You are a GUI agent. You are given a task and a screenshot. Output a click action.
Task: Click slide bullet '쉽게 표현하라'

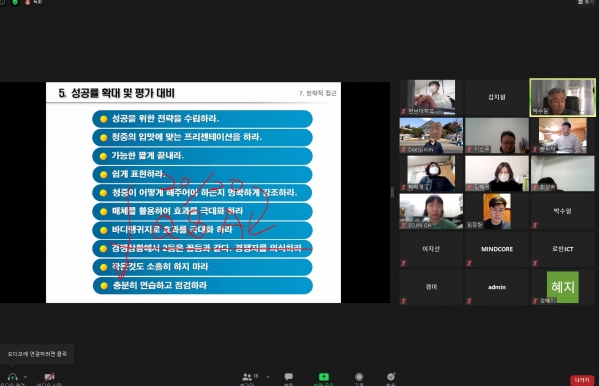tap(202, 174)
